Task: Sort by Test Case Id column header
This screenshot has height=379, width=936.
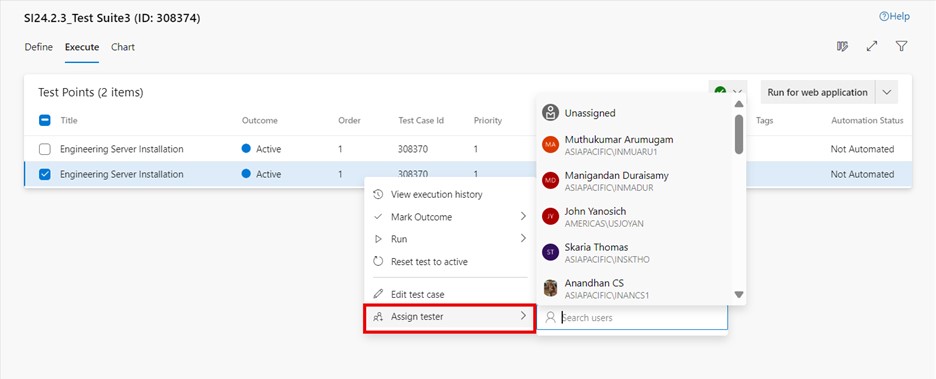Action: coord(421,120)
